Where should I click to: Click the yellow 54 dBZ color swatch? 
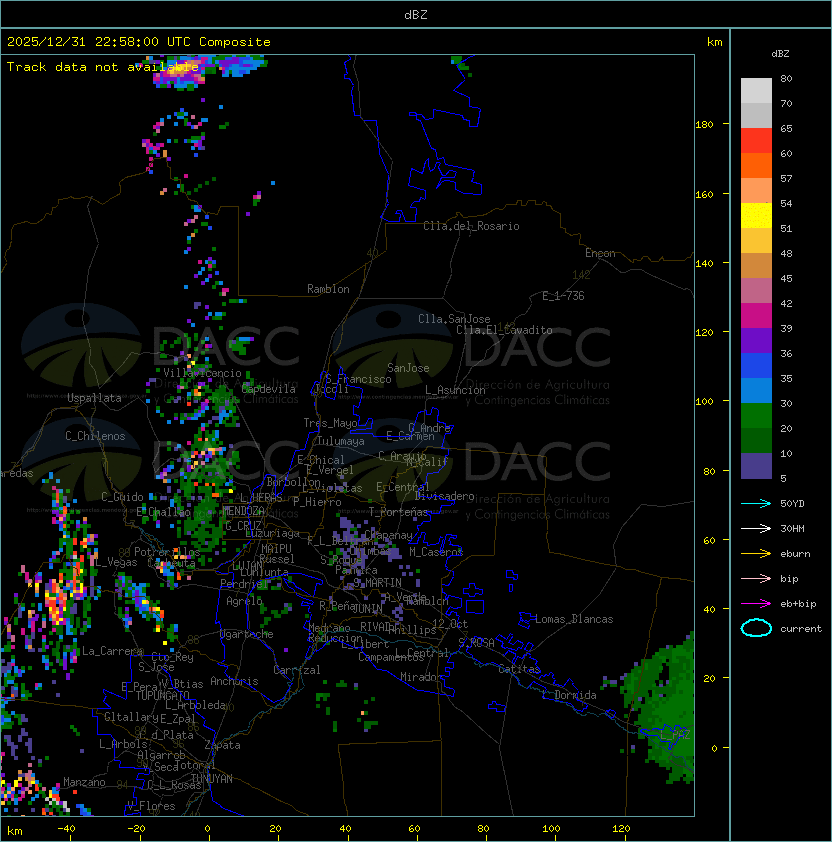[x=756, y=216]
